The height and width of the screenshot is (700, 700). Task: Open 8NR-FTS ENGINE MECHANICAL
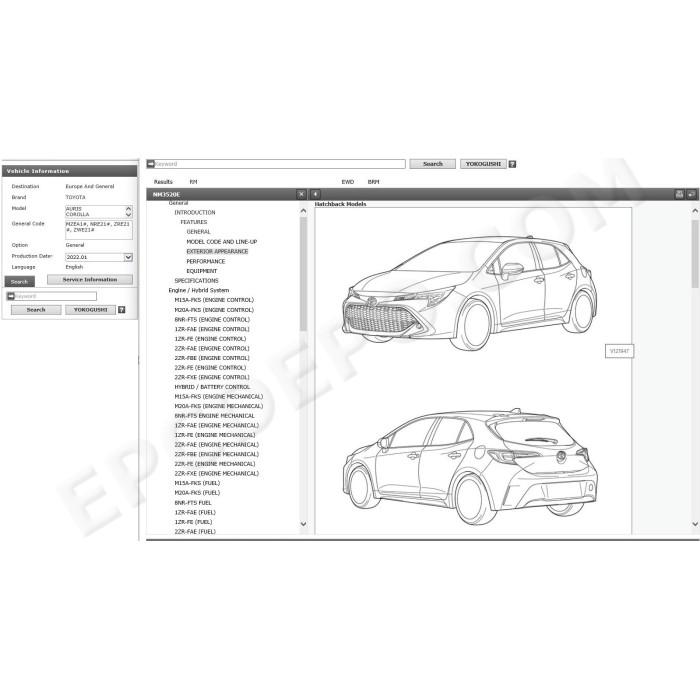click(x=214, y=416)
